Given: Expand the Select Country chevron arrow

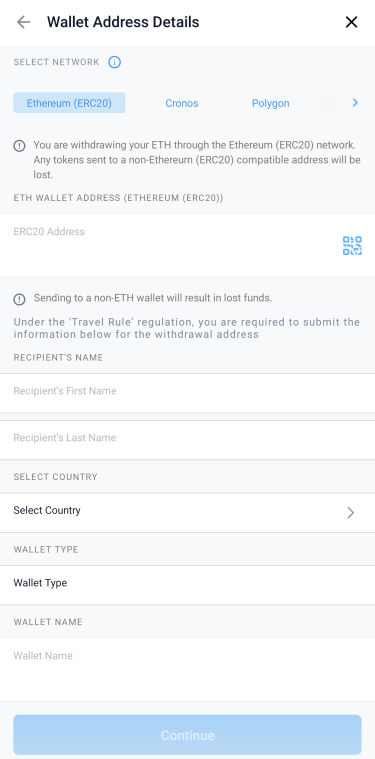Looking at the screenshot, I should (351, 513).
